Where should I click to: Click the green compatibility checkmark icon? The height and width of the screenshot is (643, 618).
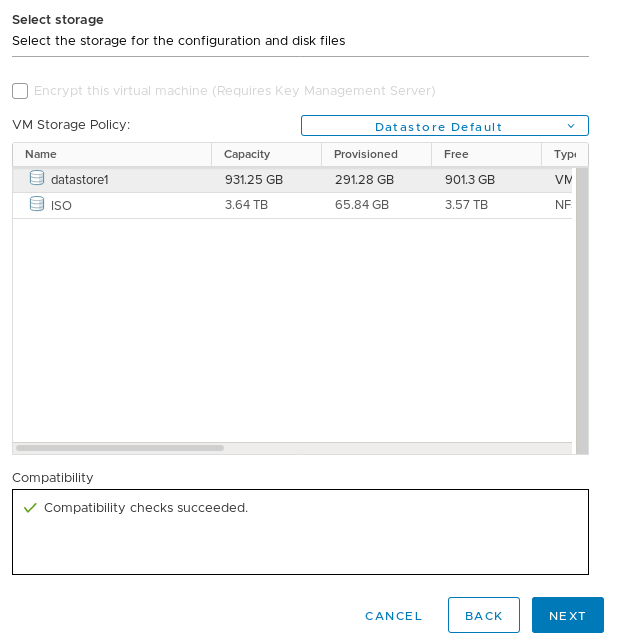point(30,508)
